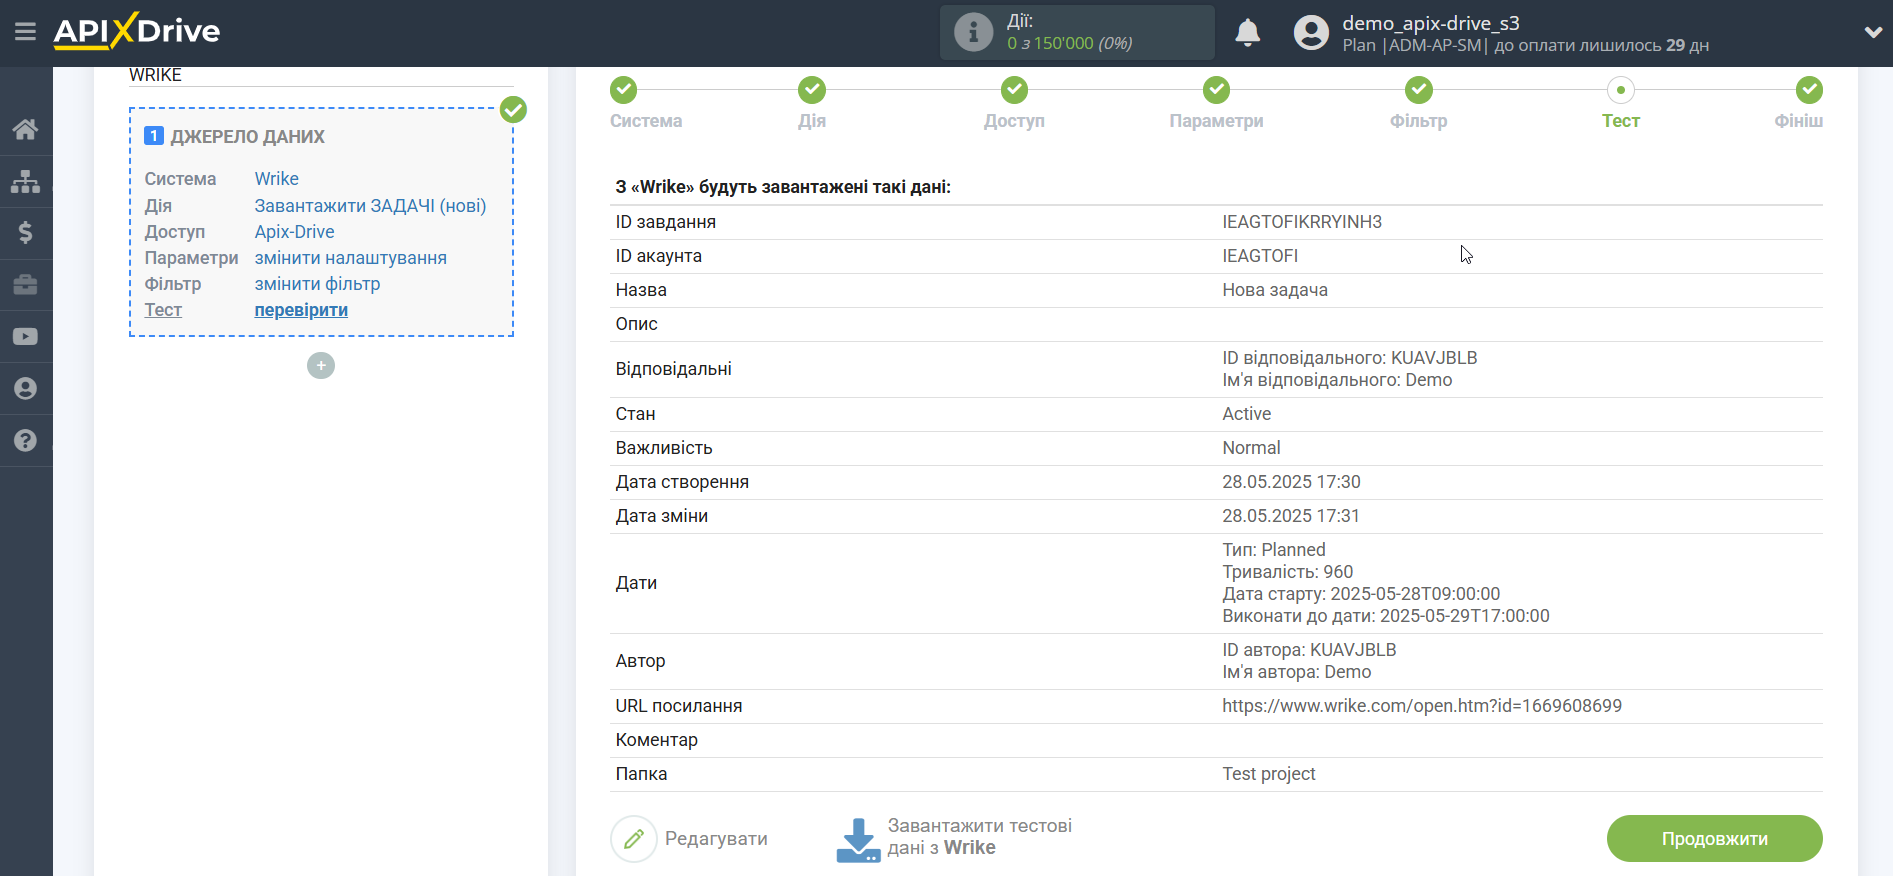Open the help question mark icon
The height and width of the screenshot is (876, 1893).
coord(26,441)
